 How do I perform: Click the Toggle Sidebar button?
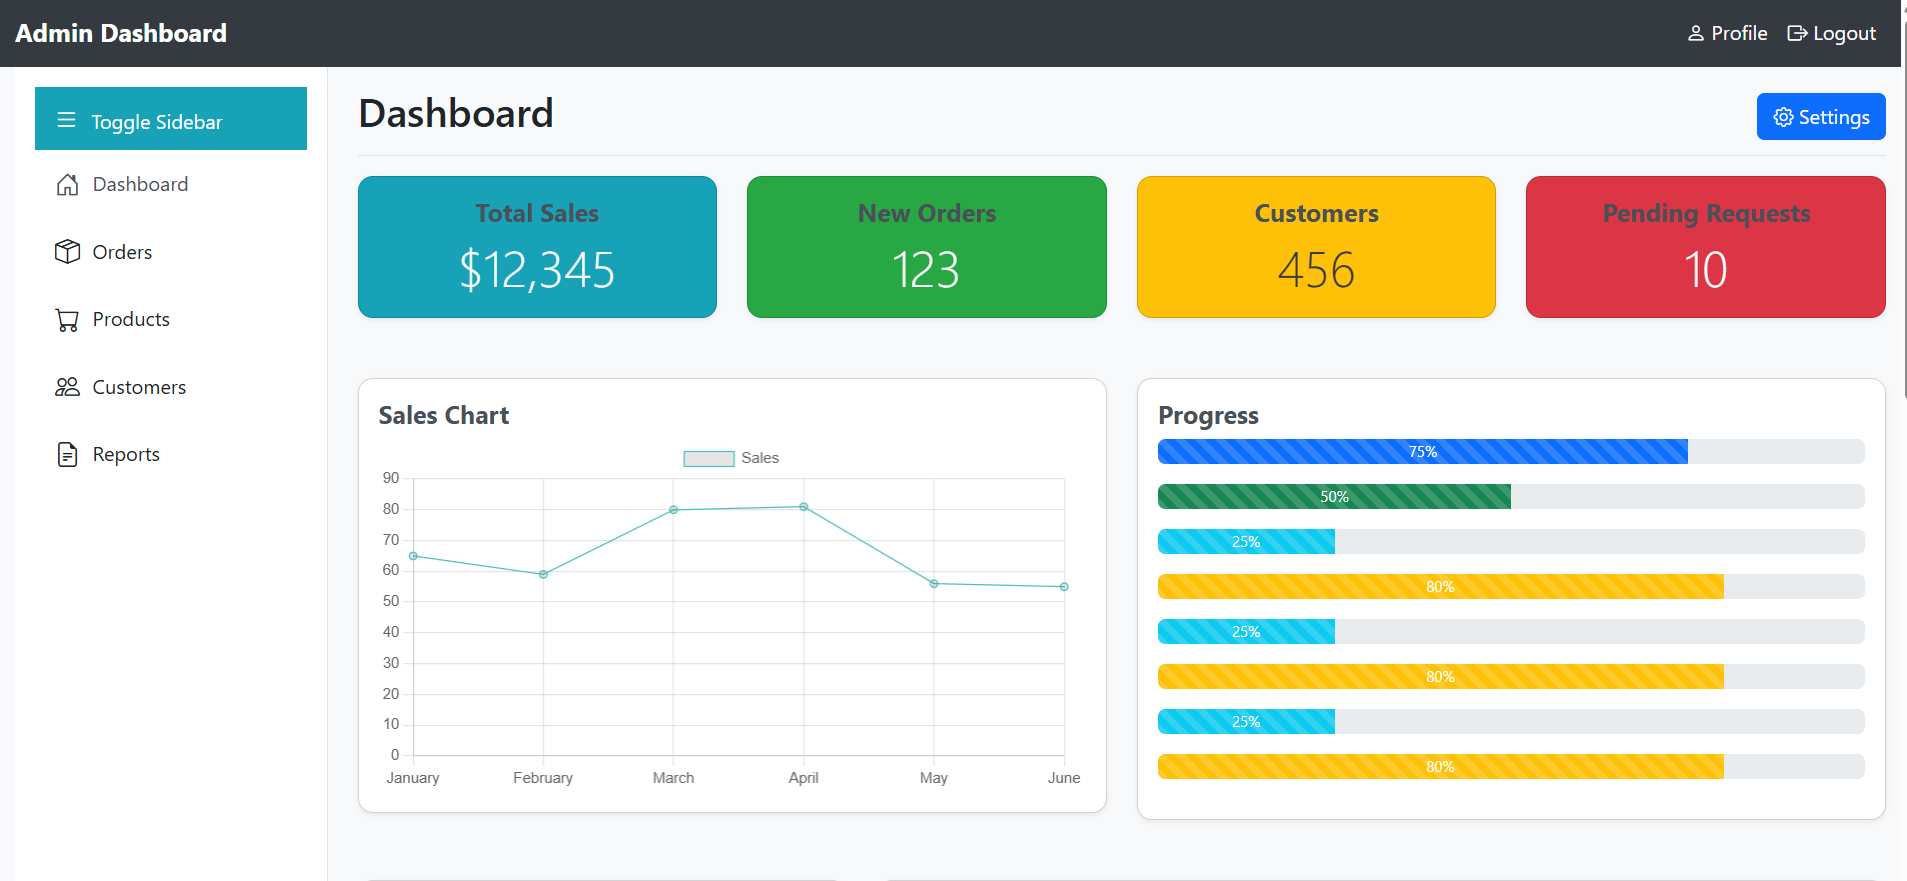point(171,119)
